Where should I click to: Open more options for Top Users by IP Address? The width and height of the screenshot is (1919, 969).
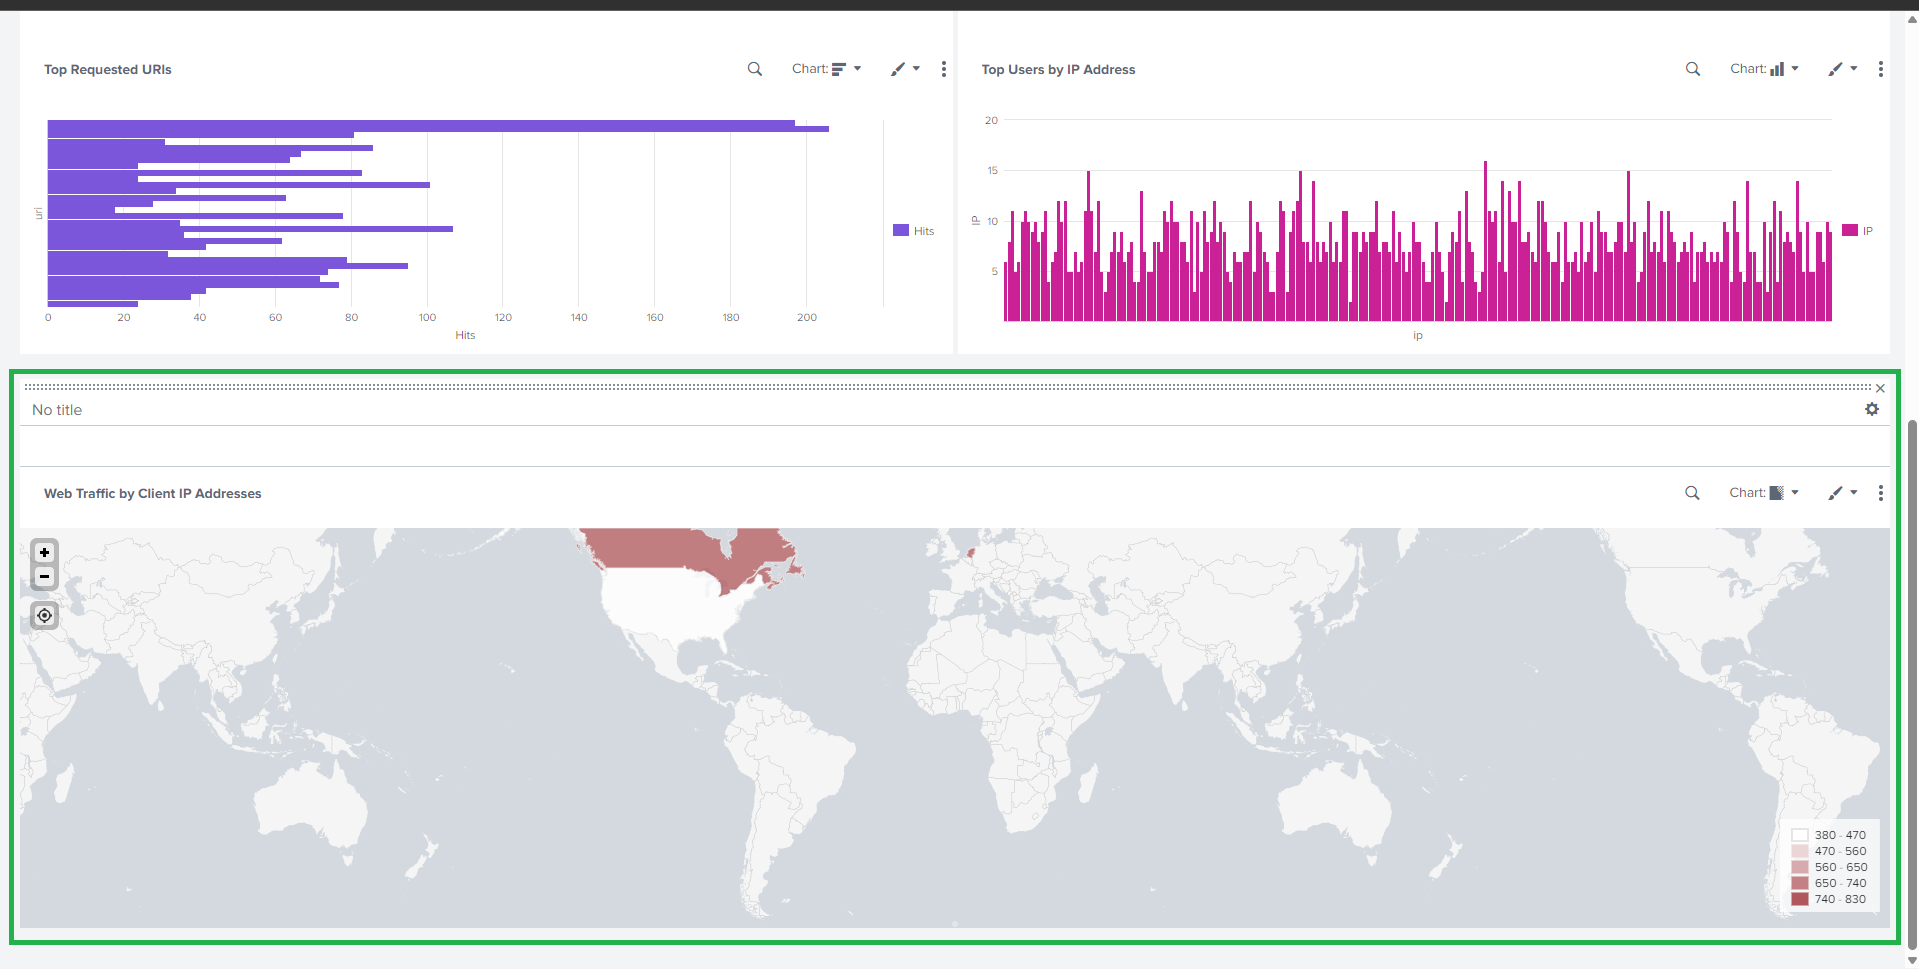1881,69
